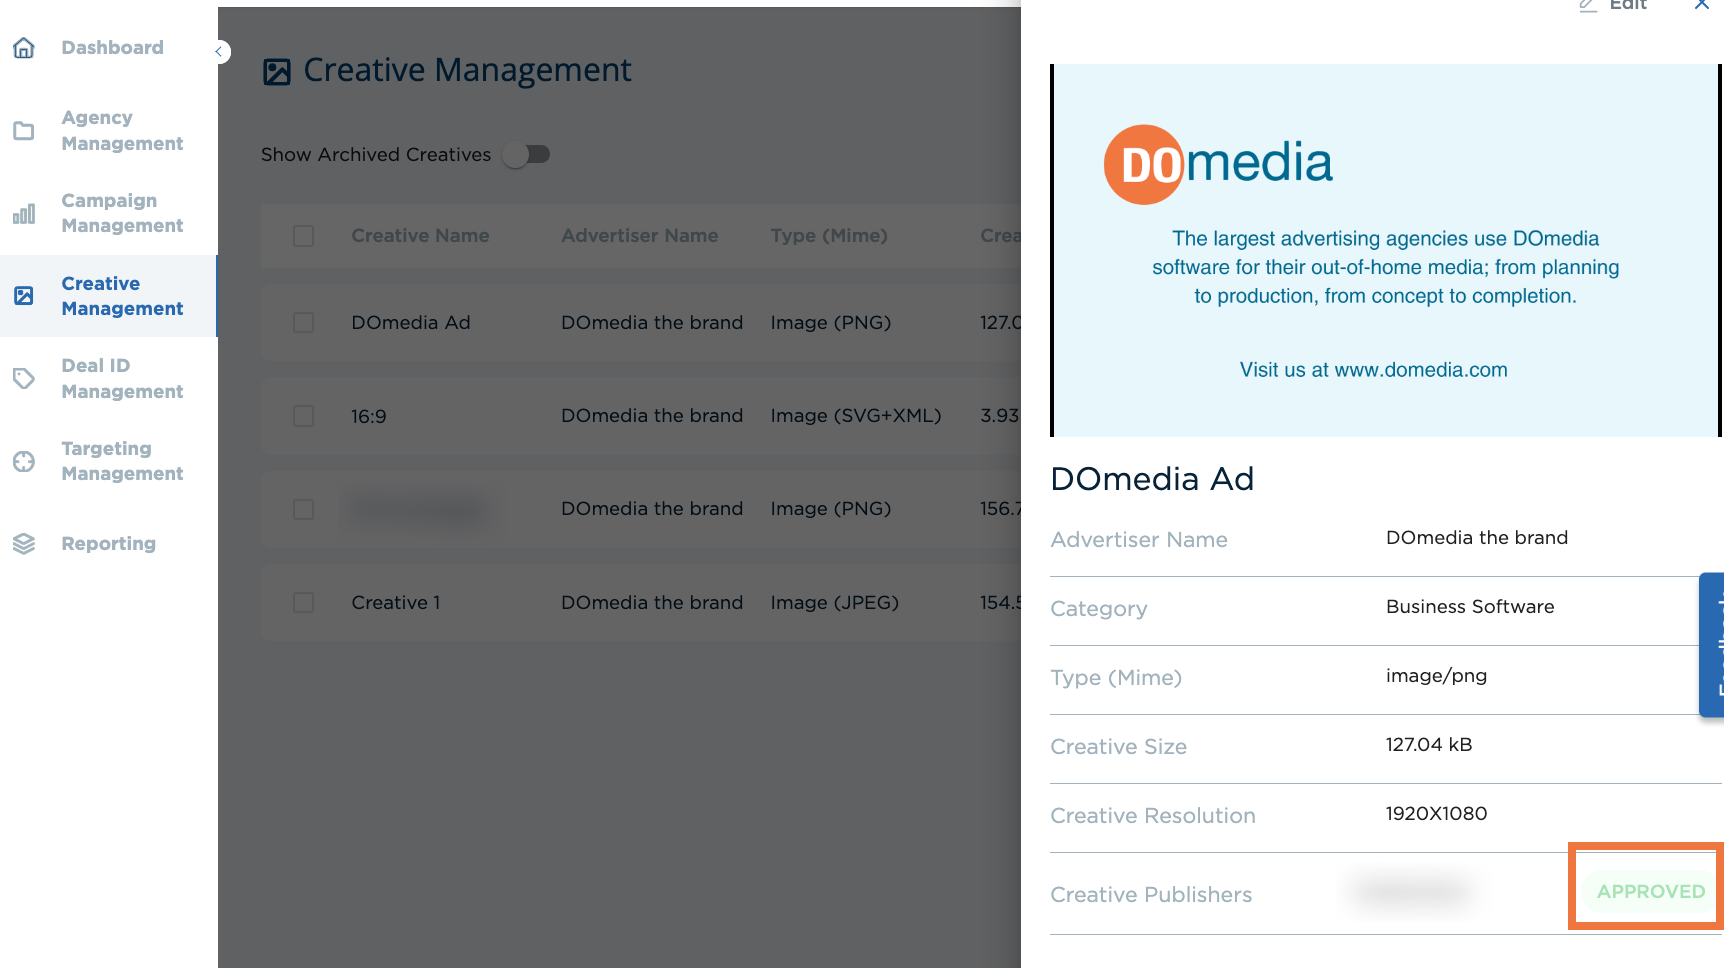Viewport: 1724px width, 968px height.
Task: Click the Advertiser Name column header
Action: coord(640,236)
